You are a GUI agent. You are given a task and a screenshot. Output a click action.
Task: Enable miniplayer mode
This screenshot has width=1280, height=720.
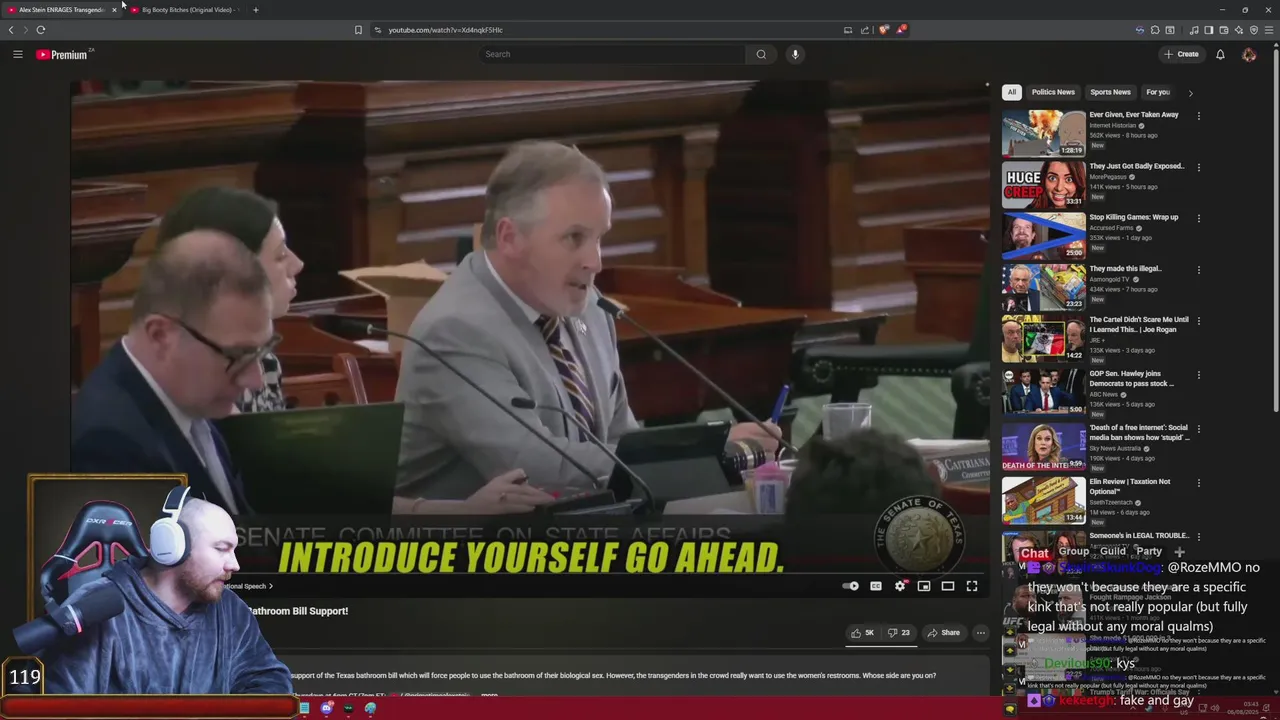click(x=924, y=586)
